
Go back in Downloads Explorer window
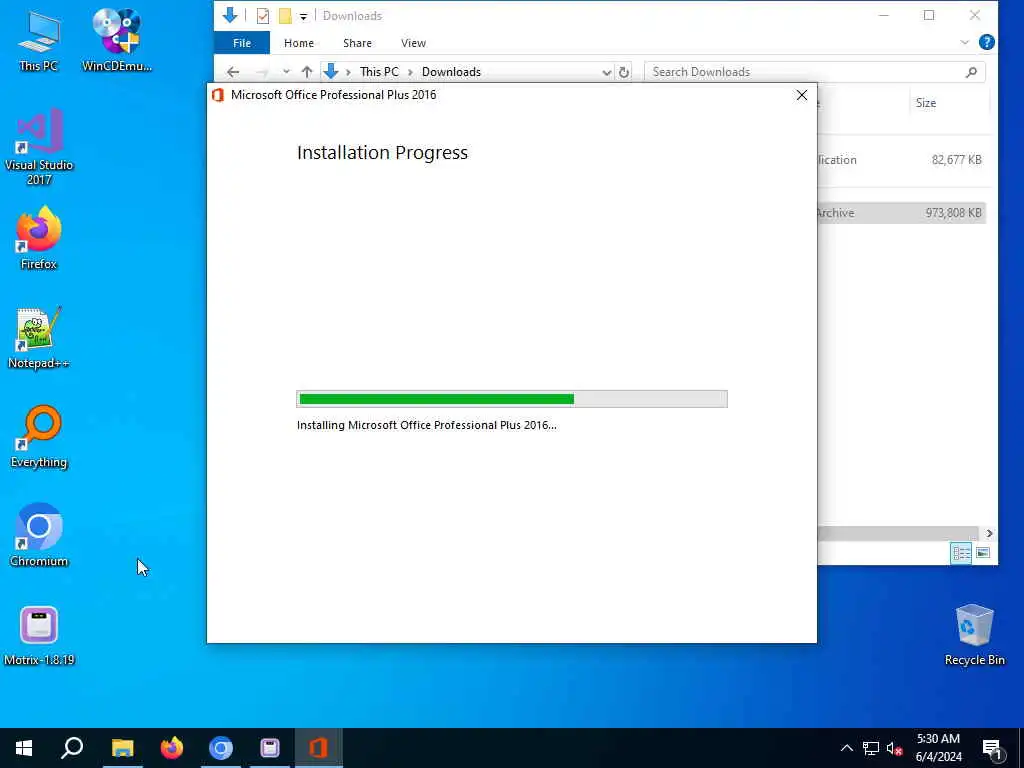pyautogui.click(x=233, y=72)
